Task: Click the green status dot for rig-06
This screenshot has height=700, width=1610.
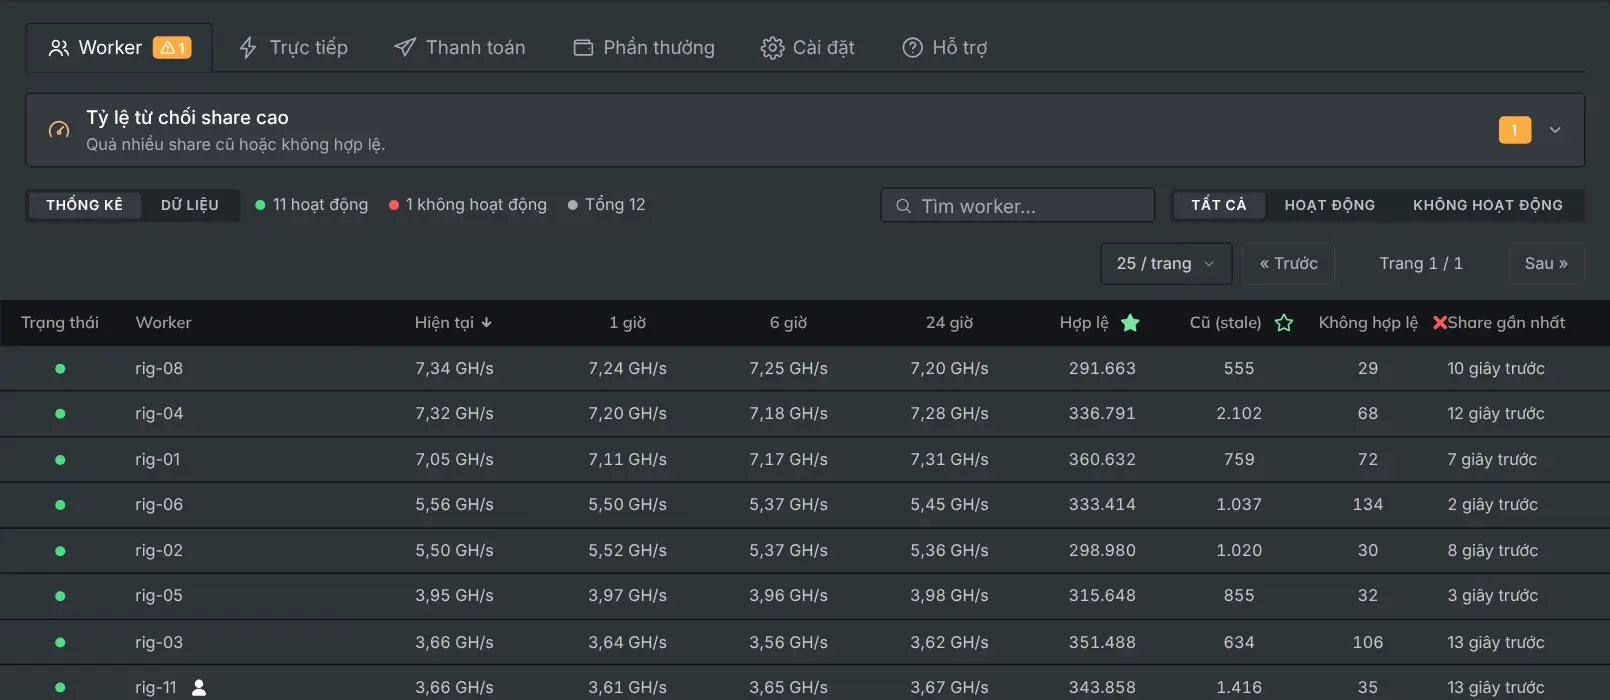Action: point(60,505)
